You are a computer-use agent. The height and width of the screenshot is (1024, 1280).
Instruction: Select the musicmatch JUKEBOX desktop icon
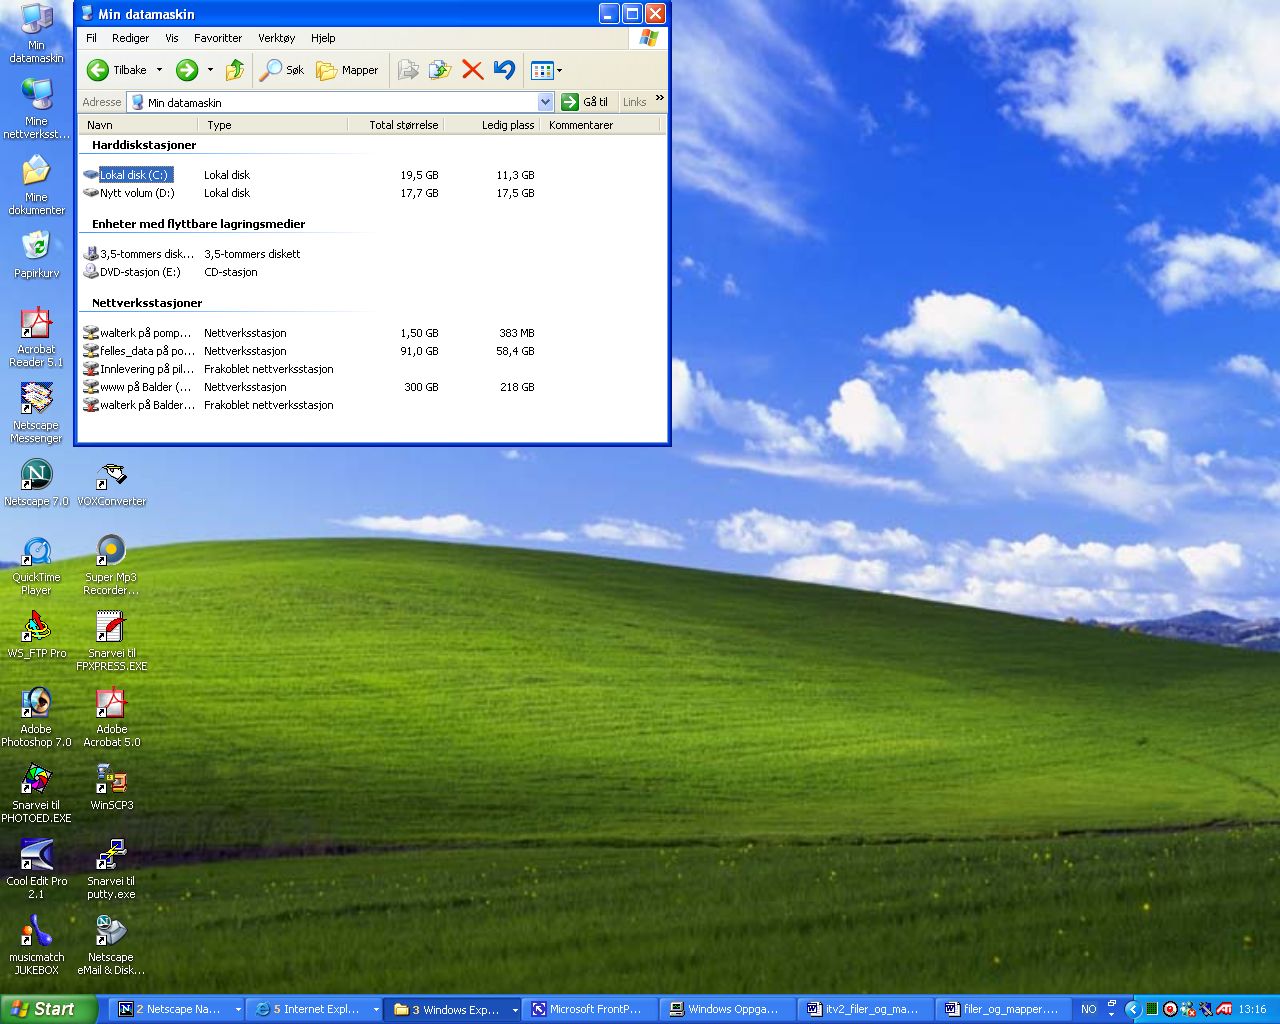tap(37, 945)
